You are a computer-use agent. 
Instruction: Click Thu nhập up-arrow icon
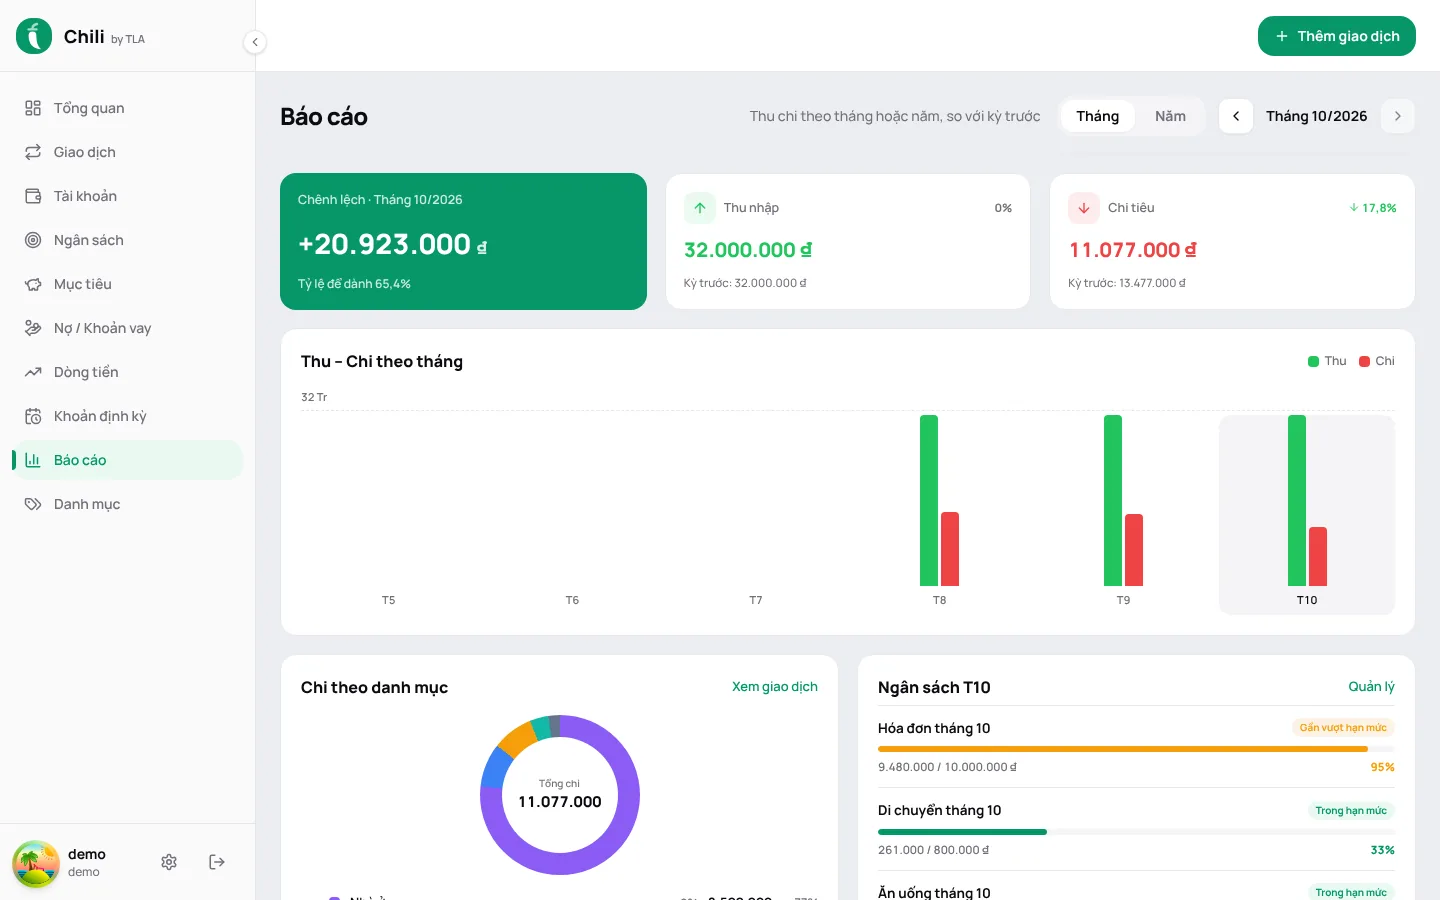[x=700, y=208]
